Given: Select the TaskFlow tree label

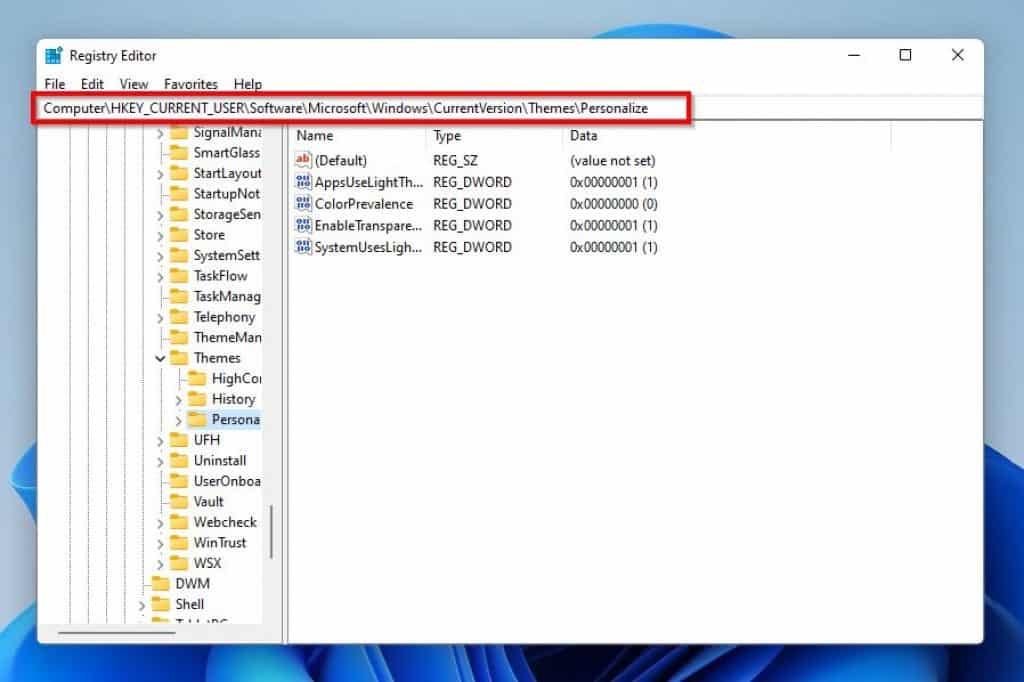Looking at the screenshot, I should (x=220, y=276).
